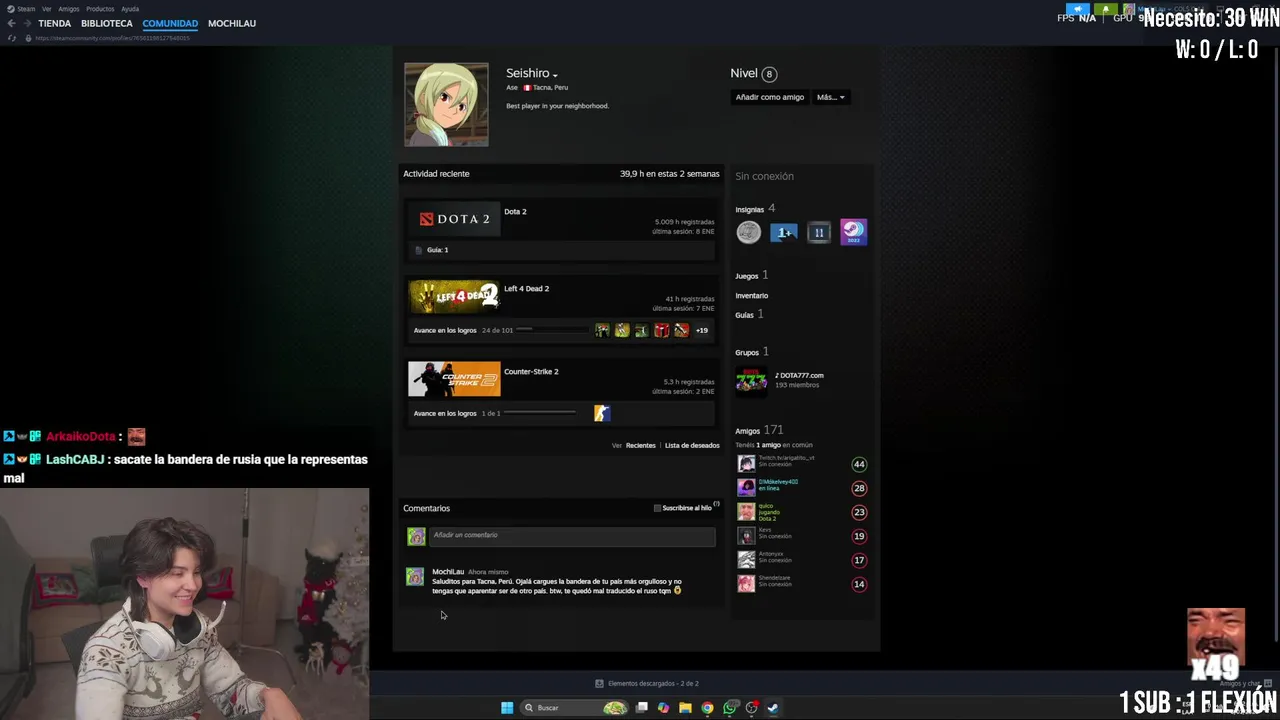Open the TIENDA tab
The width and height of the screenshot is (1280, 720).
pyautogui.click(x=54, y=23)
